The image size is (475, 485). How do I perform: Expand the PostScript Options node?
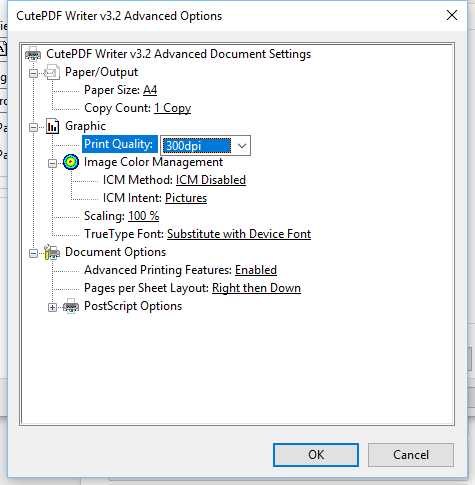click(x=52, y=307)
